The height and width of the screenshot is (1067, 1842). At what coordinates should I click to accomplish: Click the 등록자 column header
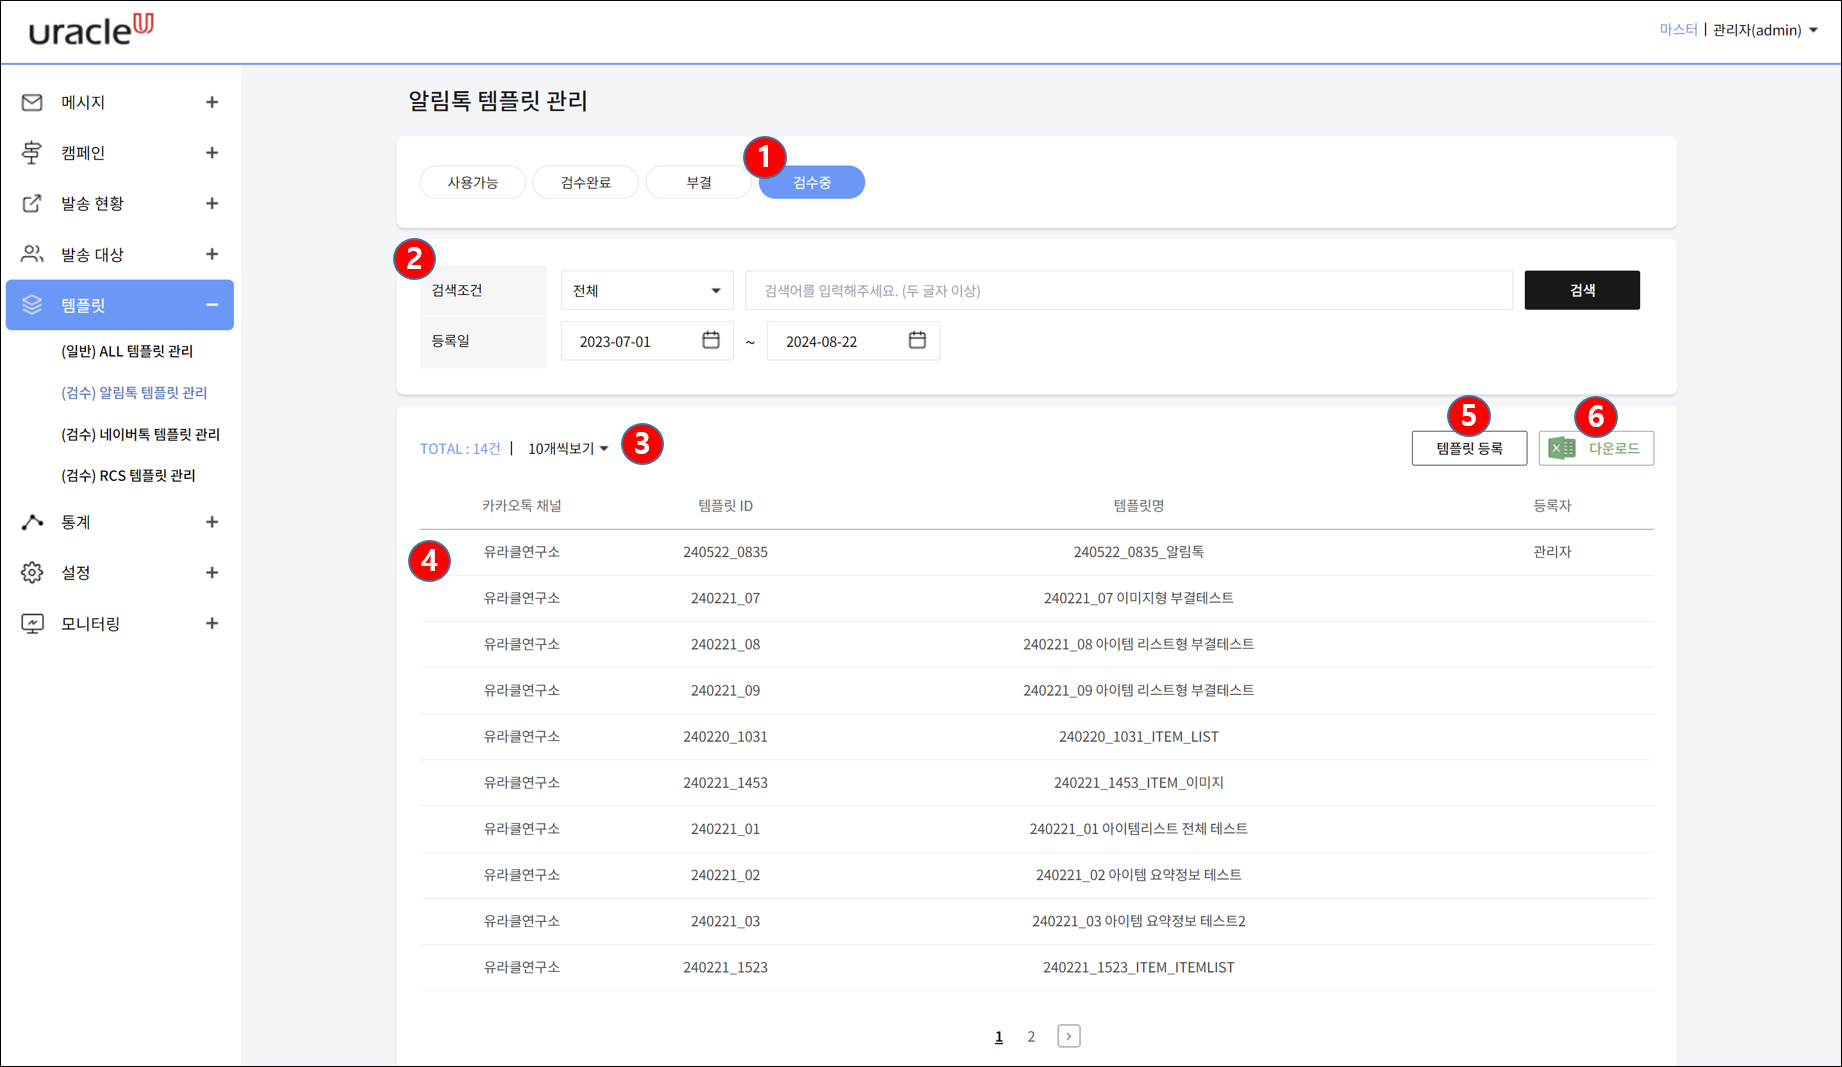pos(1552,506)
